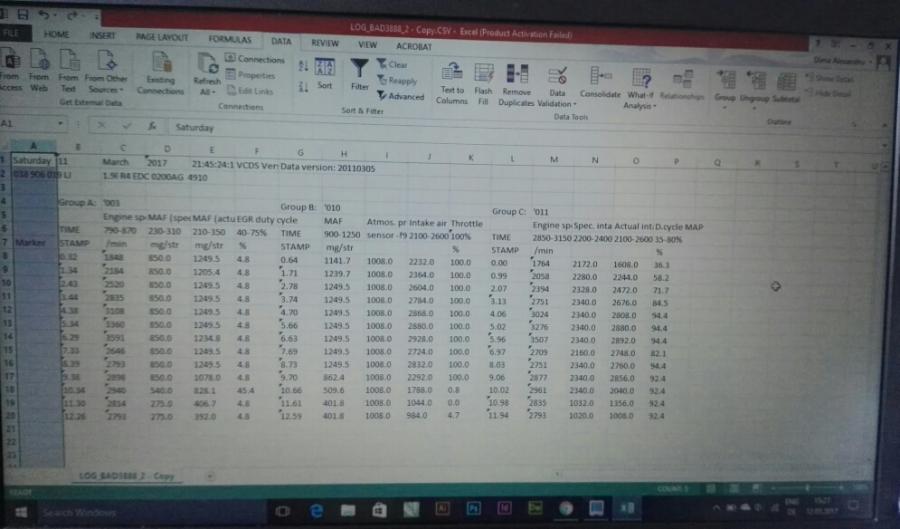The image size is (900, 529).
Task: Switch to the FORMULAS ribbon tab
Action: (230, 39)
